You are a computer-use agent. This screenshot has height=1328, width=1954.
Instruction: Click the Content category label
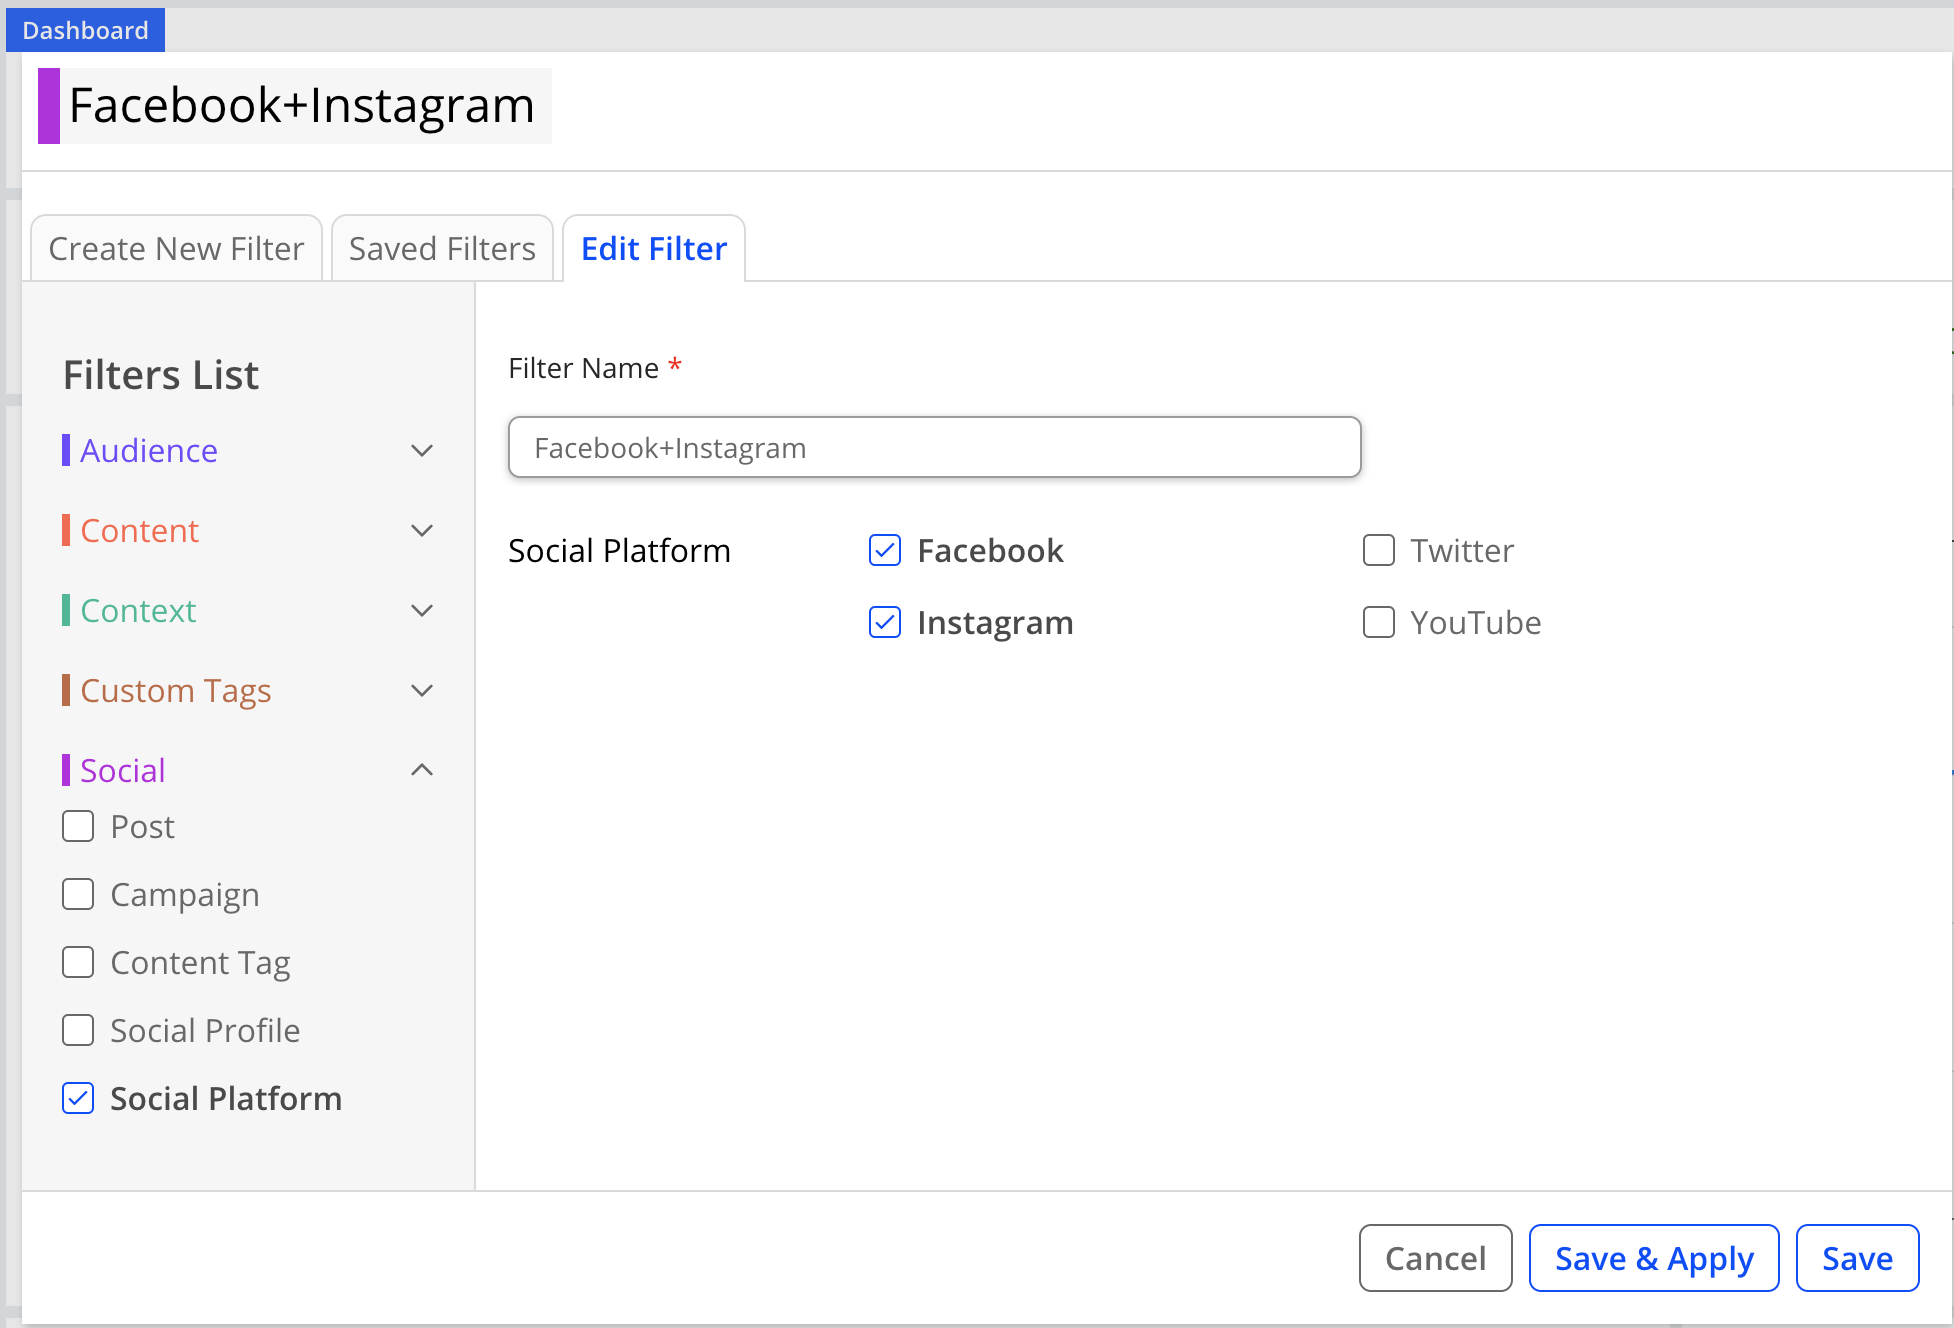[140, 531]
